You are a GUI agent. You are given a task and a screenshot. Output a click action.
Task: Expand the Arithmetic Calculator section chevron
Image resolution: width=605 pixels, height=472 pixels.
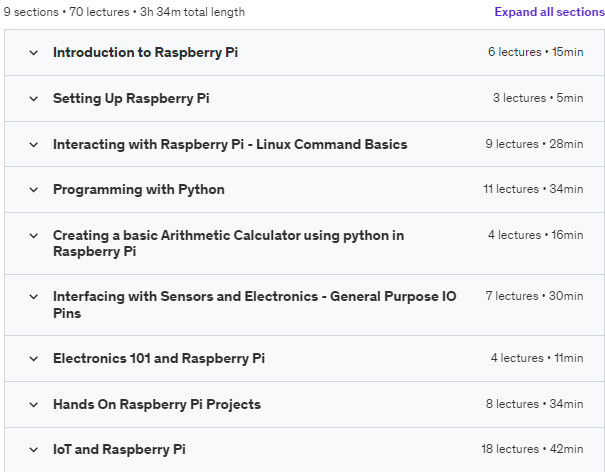pyautogui.click(x=34, y=235)
